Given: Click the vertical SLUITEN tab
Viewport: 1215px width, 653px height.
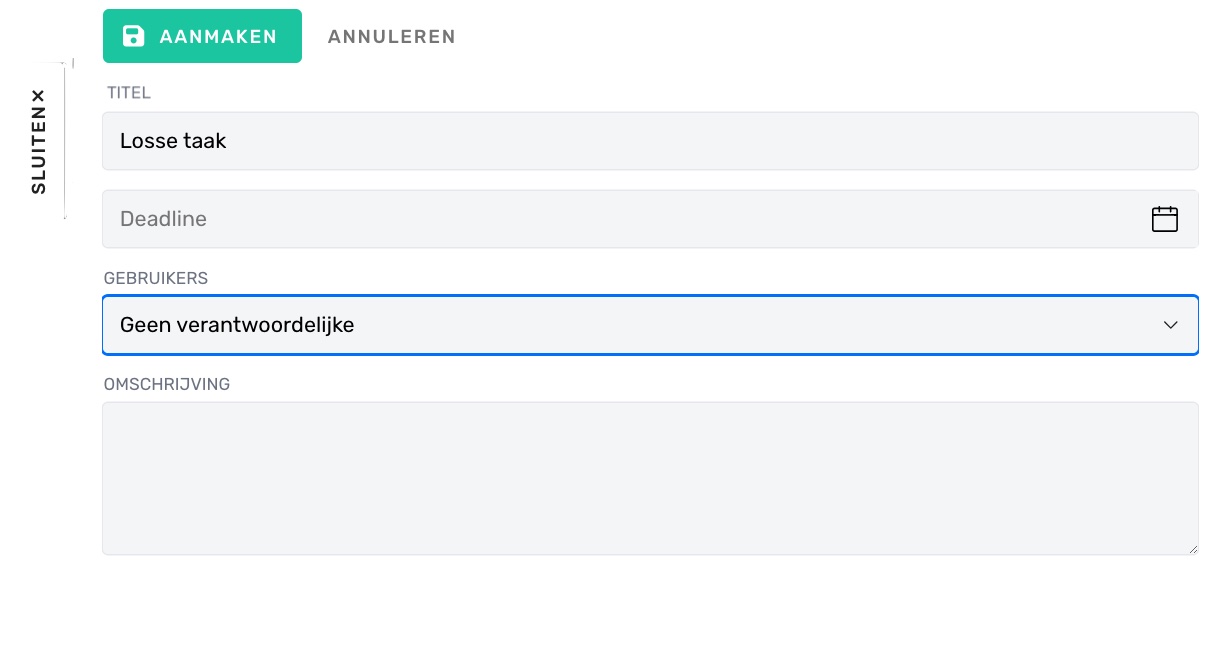Looking at the screenshot, I should click(x=38, y=141).
